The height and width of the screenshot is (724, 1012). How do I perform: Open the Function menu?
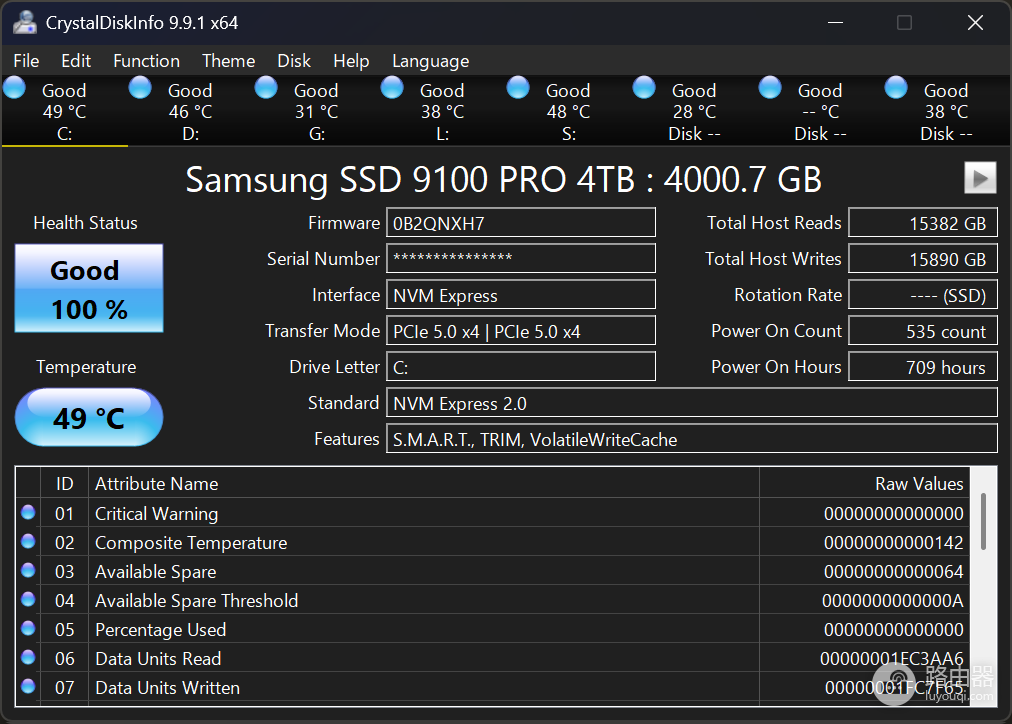(147, 61)
